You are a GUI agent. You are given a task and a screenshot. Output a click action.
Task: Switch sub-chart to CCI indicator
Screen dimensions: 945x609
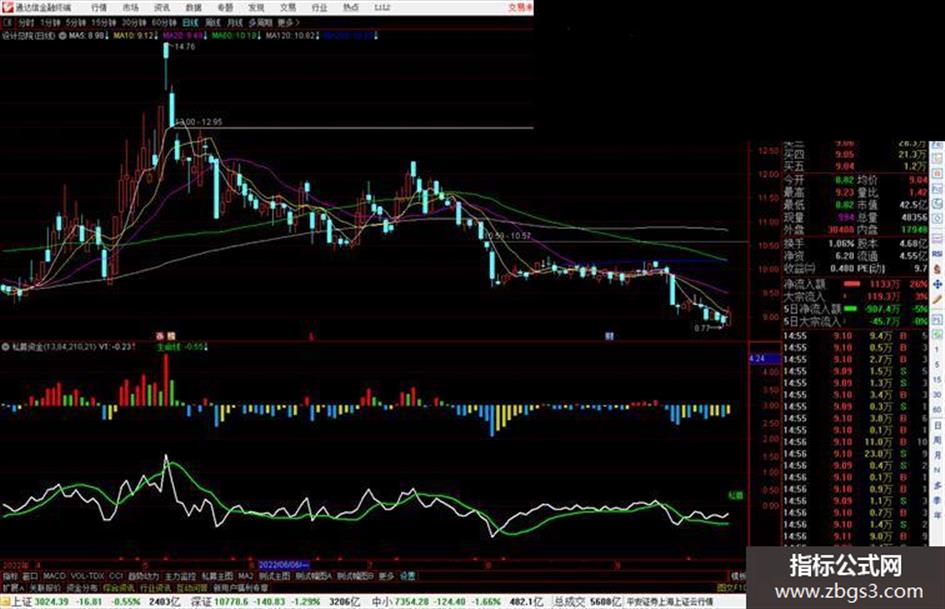(x=116, y=576)
